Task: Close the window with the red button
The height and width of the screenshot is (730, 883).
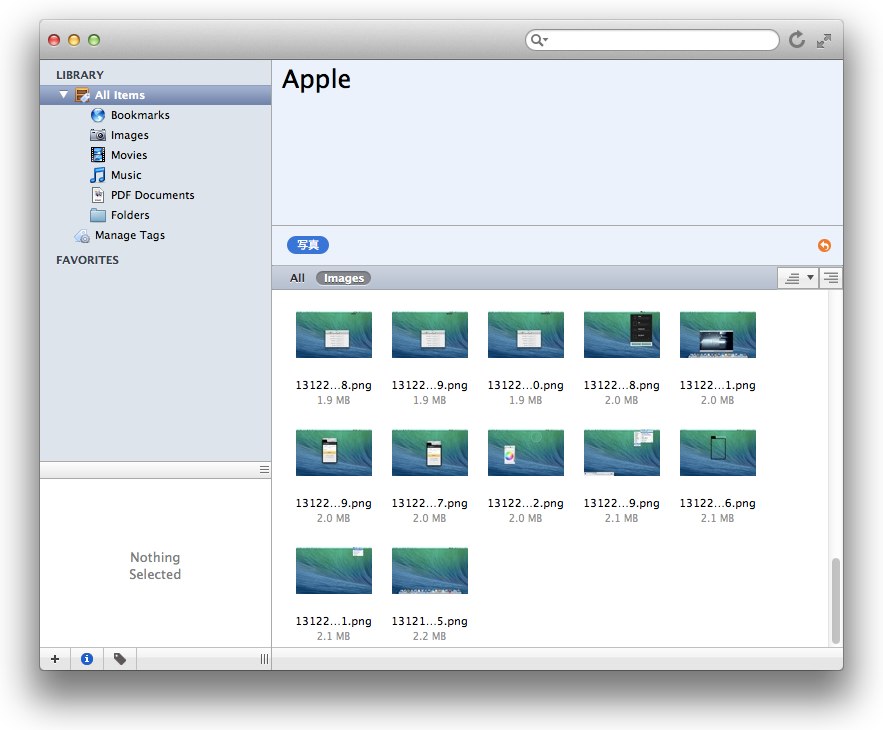Action: point(54,40)
